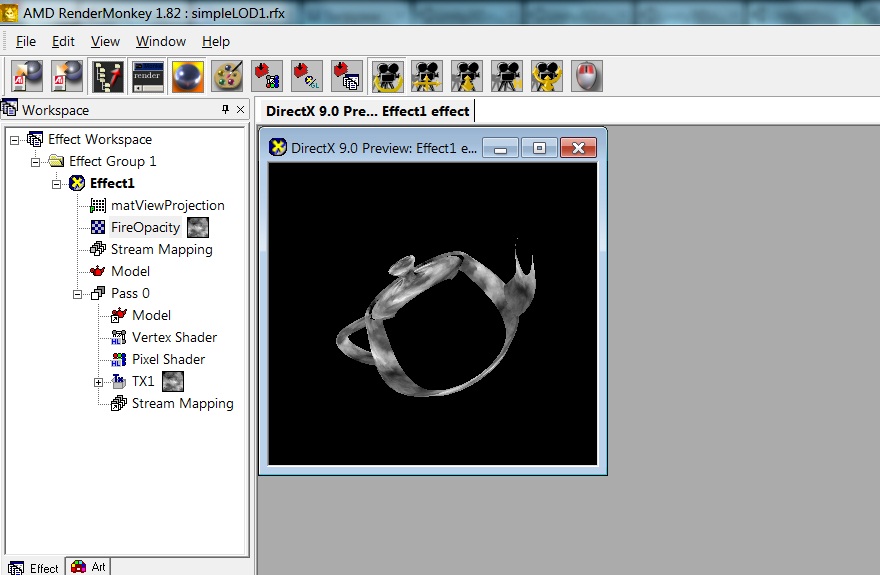Collapse the Effect1 tree node
The height and width of the screenshot is (575, 880).
56,184
